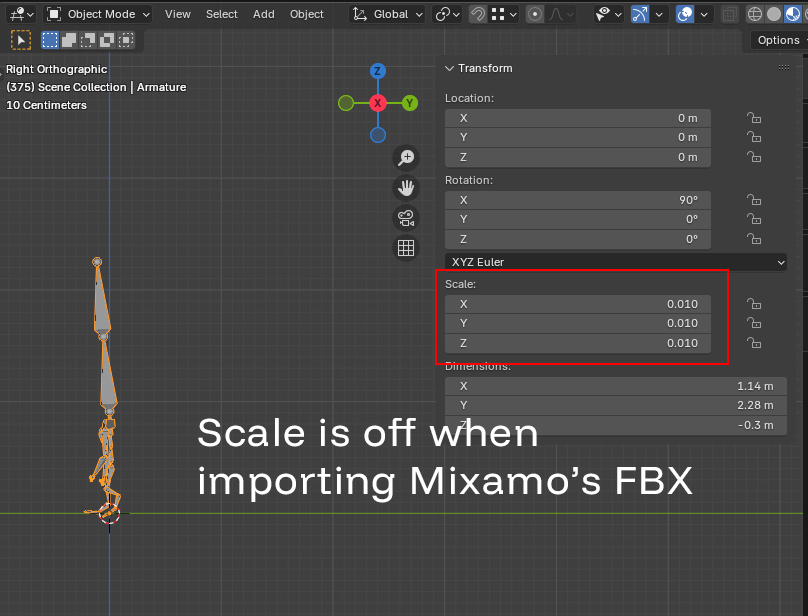The image size is (808, 616).
Task: Lock Rotation Z
Action: tap(754, 239)
